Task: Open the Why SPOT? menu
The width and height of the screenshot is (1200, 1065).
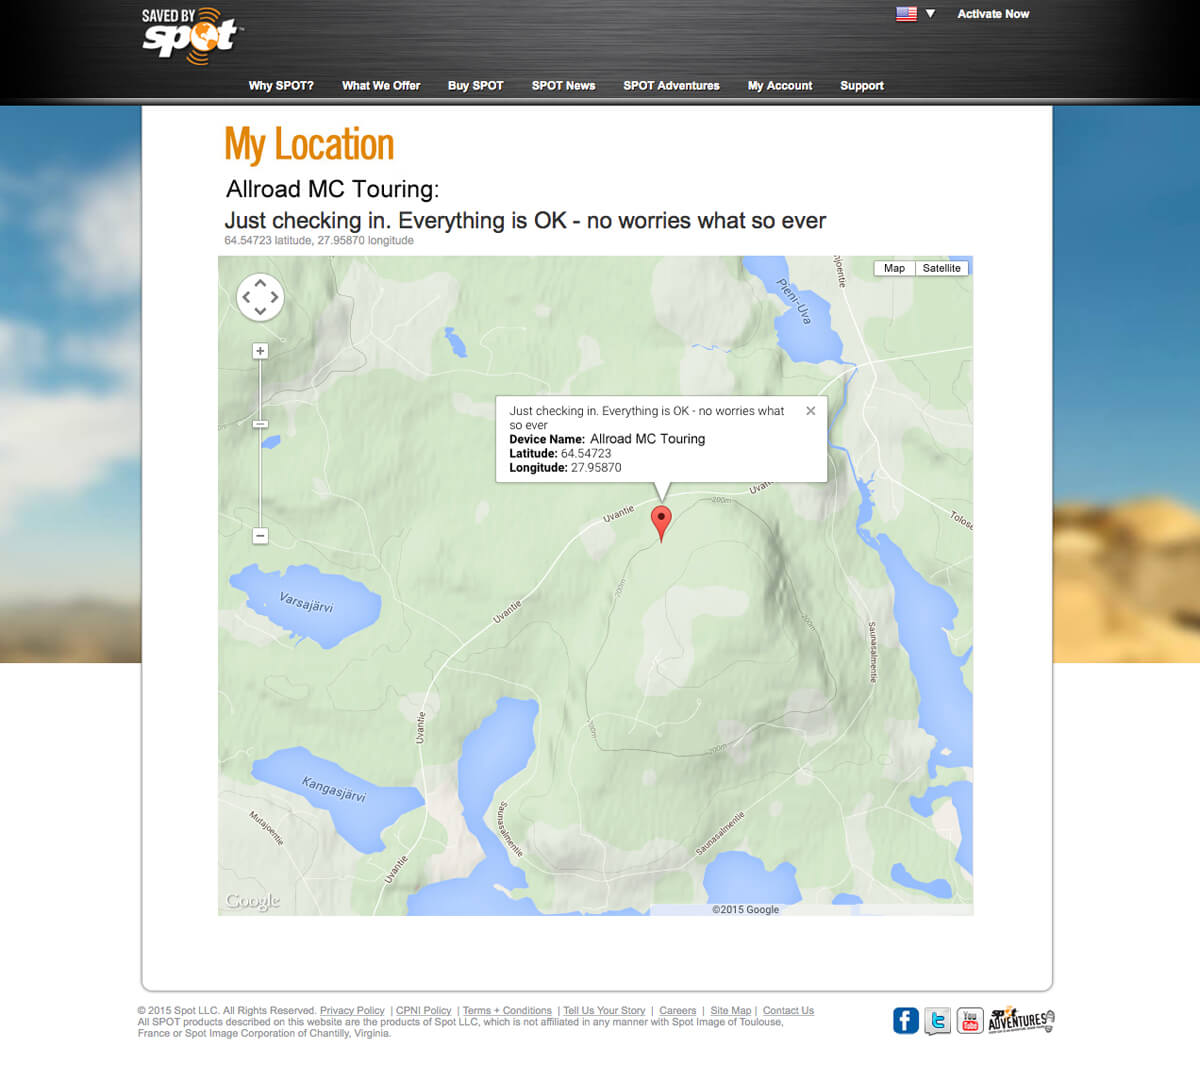Action: [x=281, y=86]
